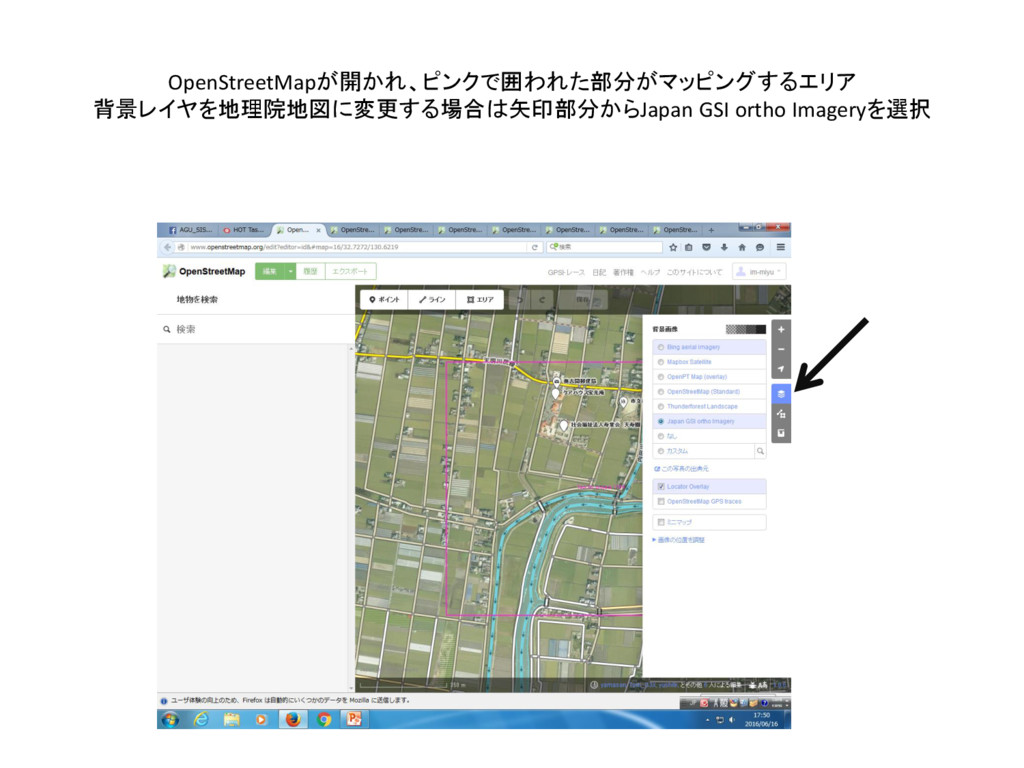Open the im-miyu user account dropdown

(759, 272)
